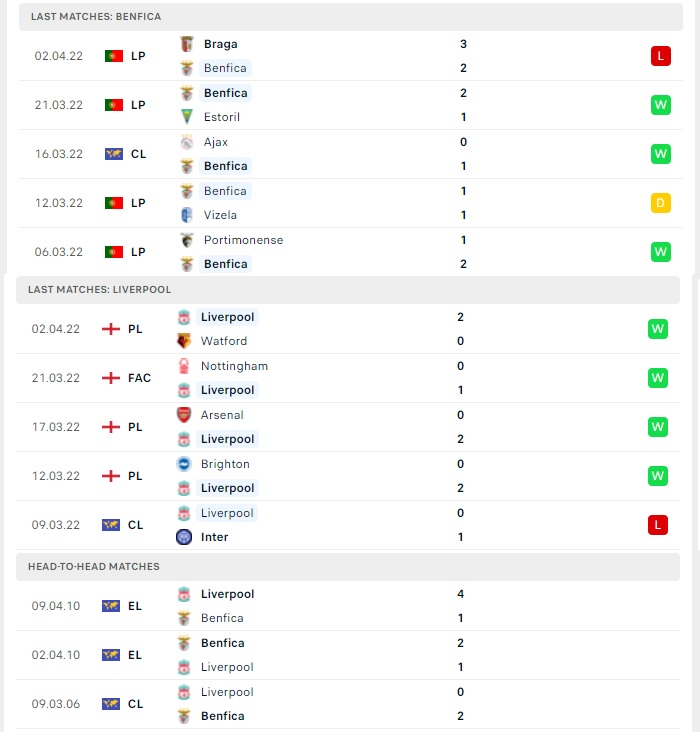Open the 09.04.10 Liverpool vs Benfica match

pyautogui.click(x=348, y=606)
